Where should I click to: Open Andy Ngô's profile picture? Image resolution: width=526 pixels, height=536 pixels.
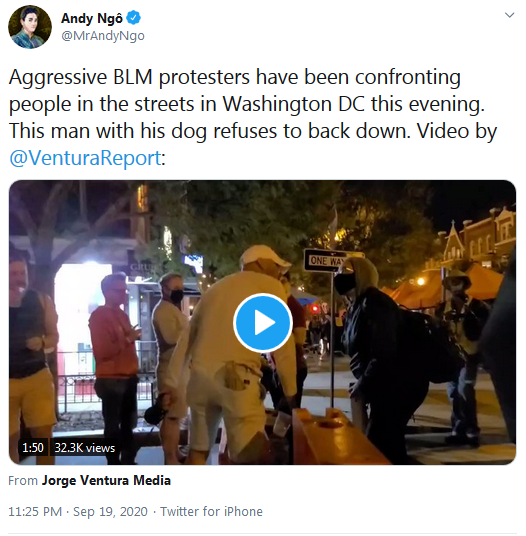click(x=30, y=27)
